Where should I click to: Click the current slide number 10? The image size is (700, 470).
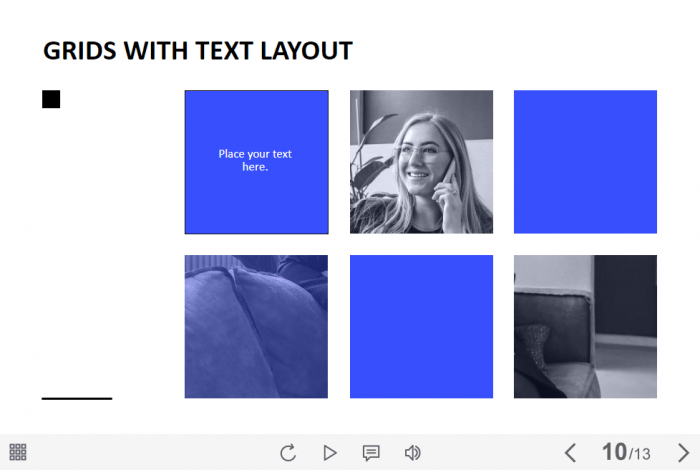coord(613,452)
